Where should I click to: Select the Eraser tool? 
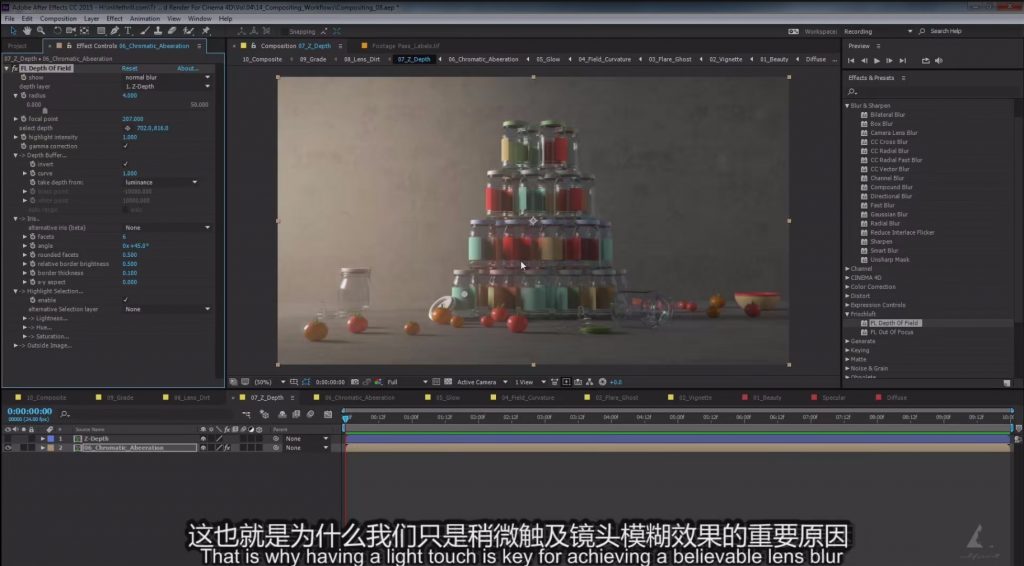171,31
